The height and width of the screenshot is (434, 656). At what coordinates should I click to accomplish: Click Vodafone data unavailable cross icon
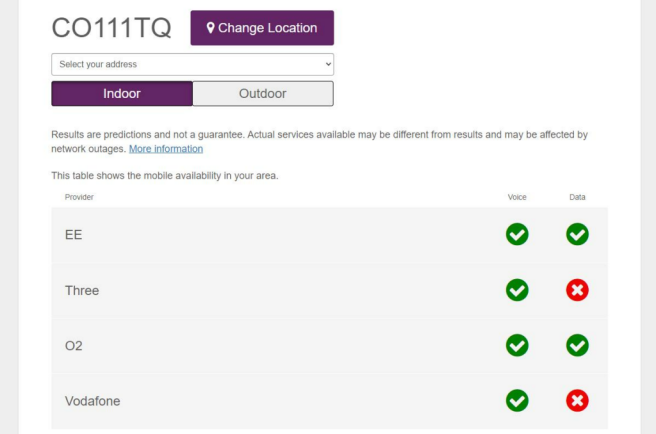(577, 401)
